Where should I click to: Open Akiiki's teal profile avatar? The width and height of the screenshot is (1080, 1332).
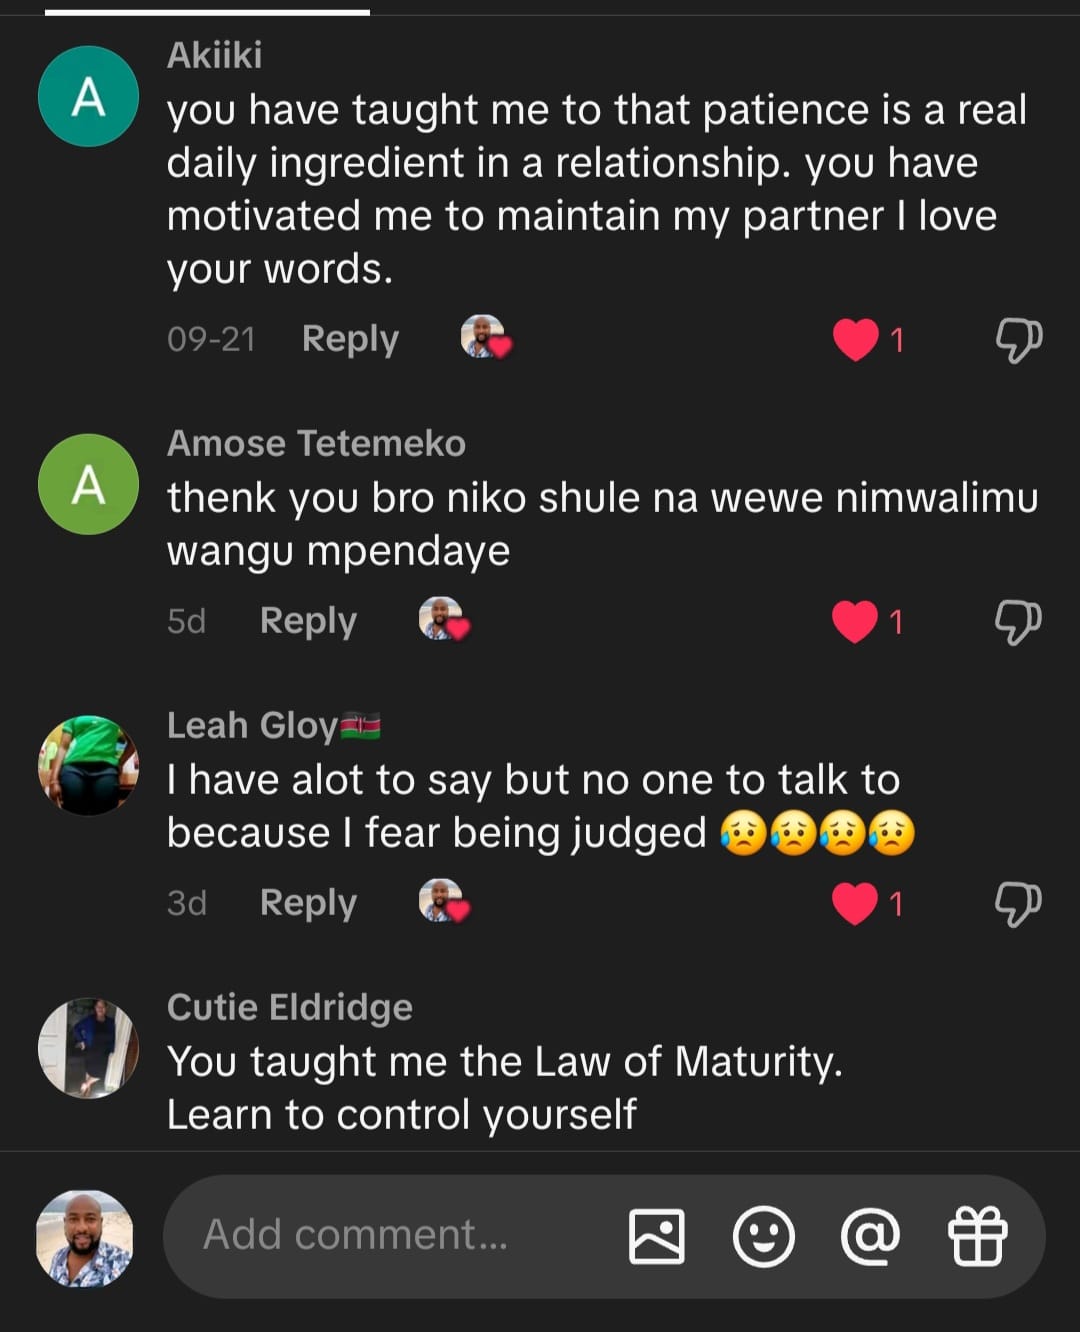tap(88, 97)
